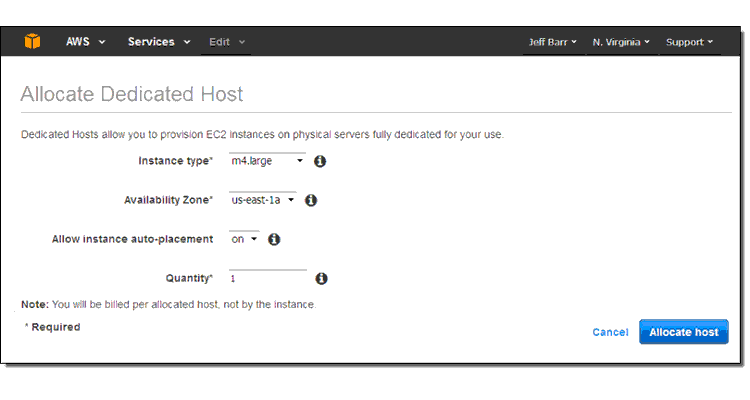750x400 pixels.
Task: Open the Availability Zone us-east-1a dropdown
Action: click(263, 200)
